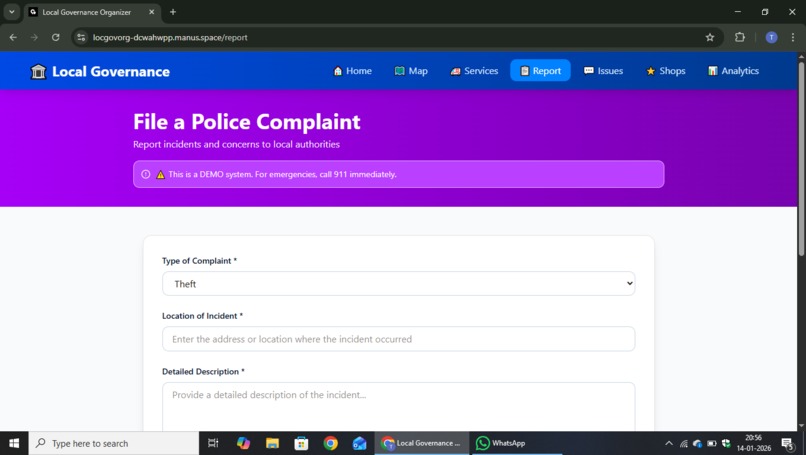The height and width of the screenshot is (455, 806).
Task: Open the network status tray icon
Action: 684,443
